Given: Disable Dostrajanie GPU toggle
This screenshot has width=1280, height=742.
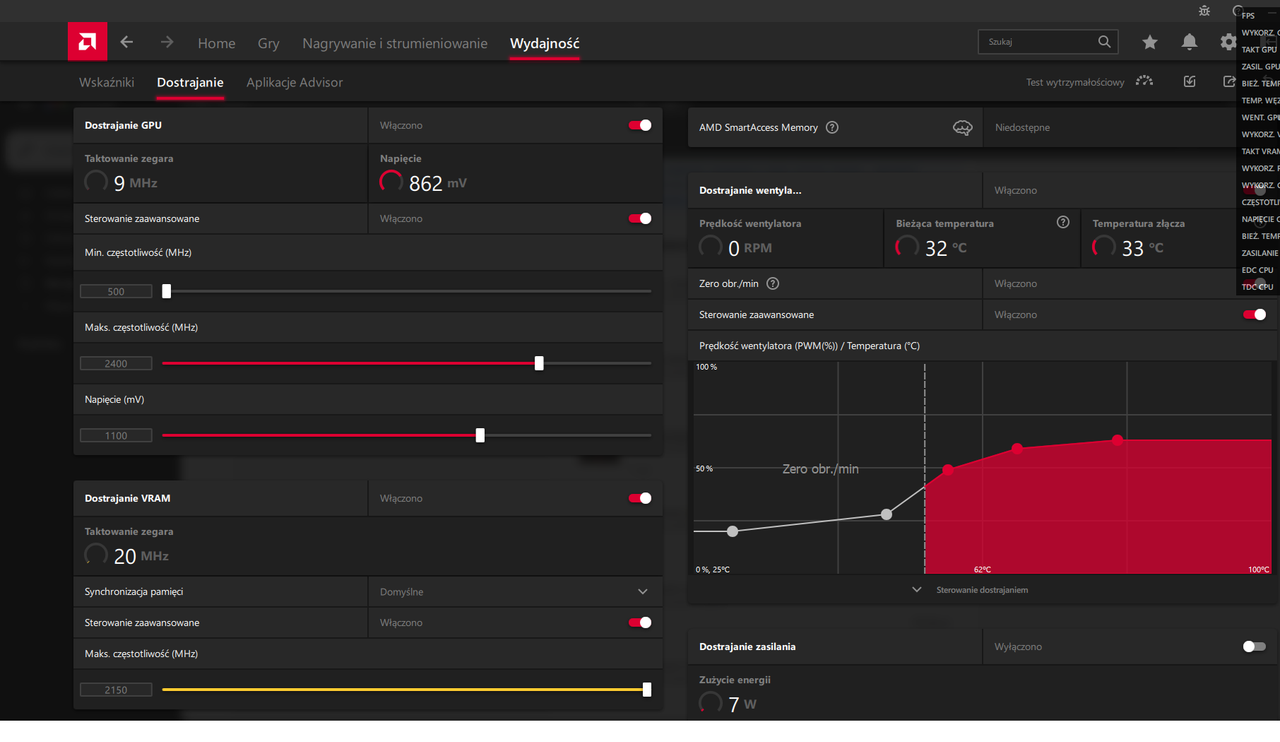Looking at the screenshot, I should (x=640, y=125).
